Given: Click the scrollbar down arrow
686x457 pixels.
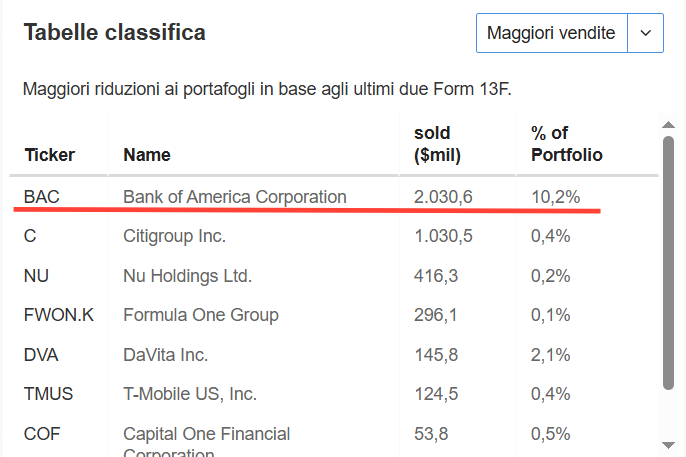Looking at the screenshot, I should pos(668,445).
